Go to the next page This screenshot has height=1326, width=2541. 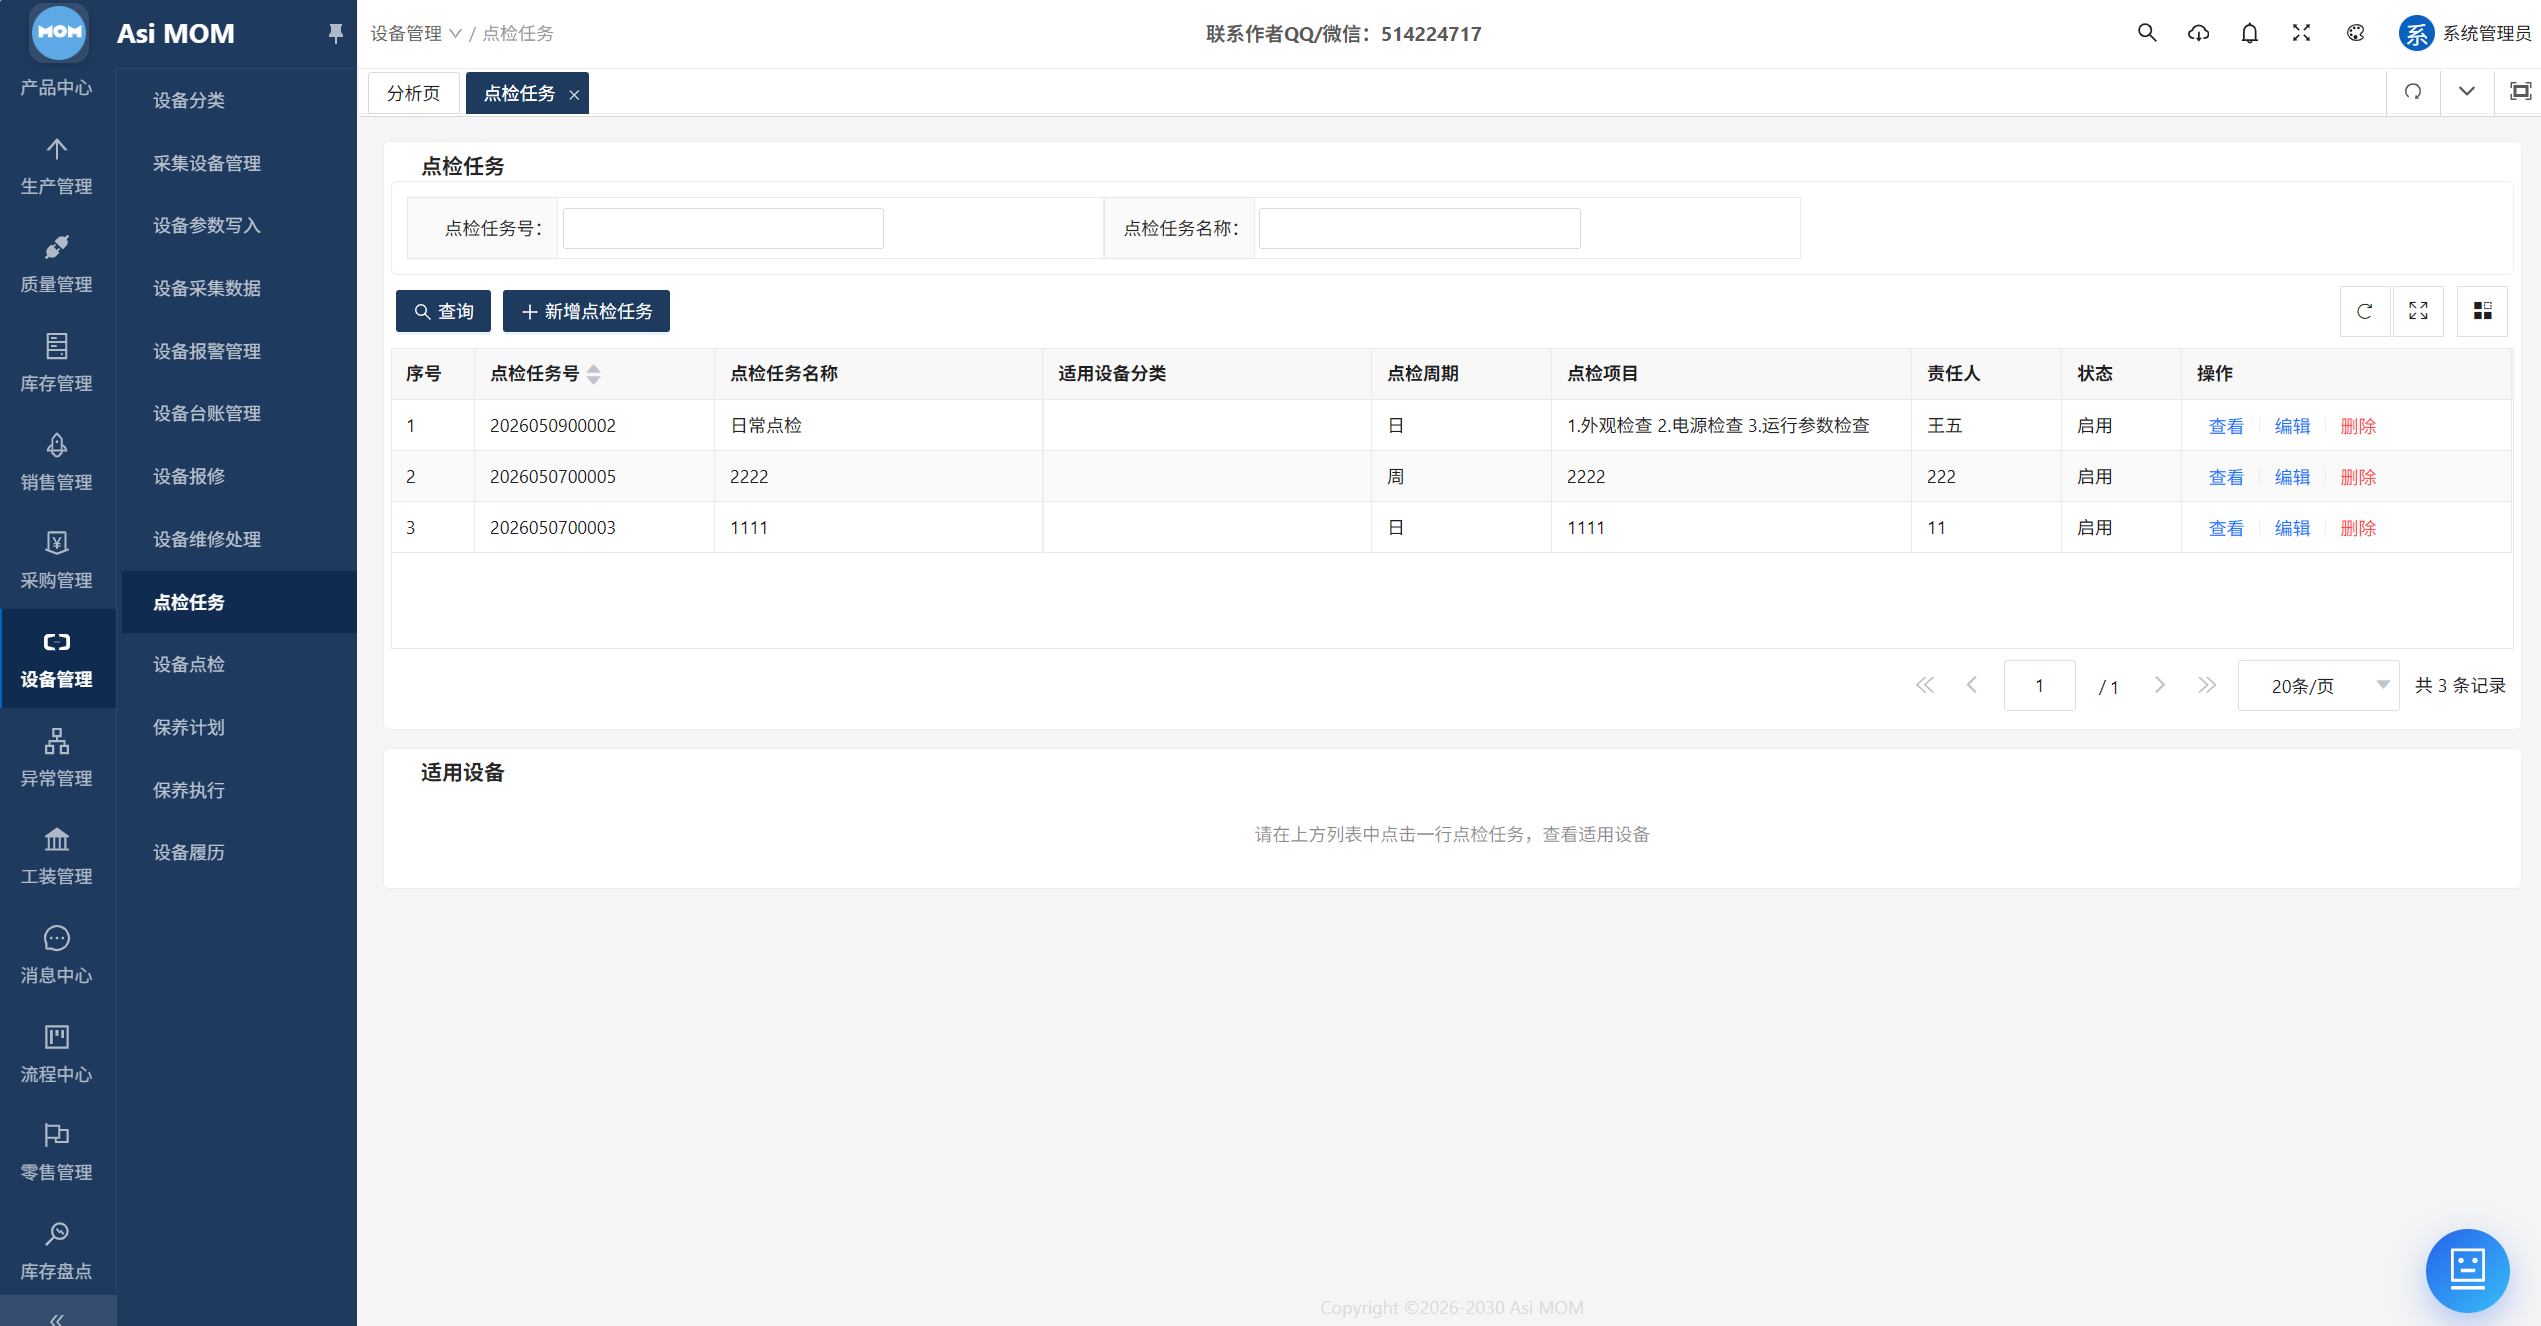tap(2160, 685)
